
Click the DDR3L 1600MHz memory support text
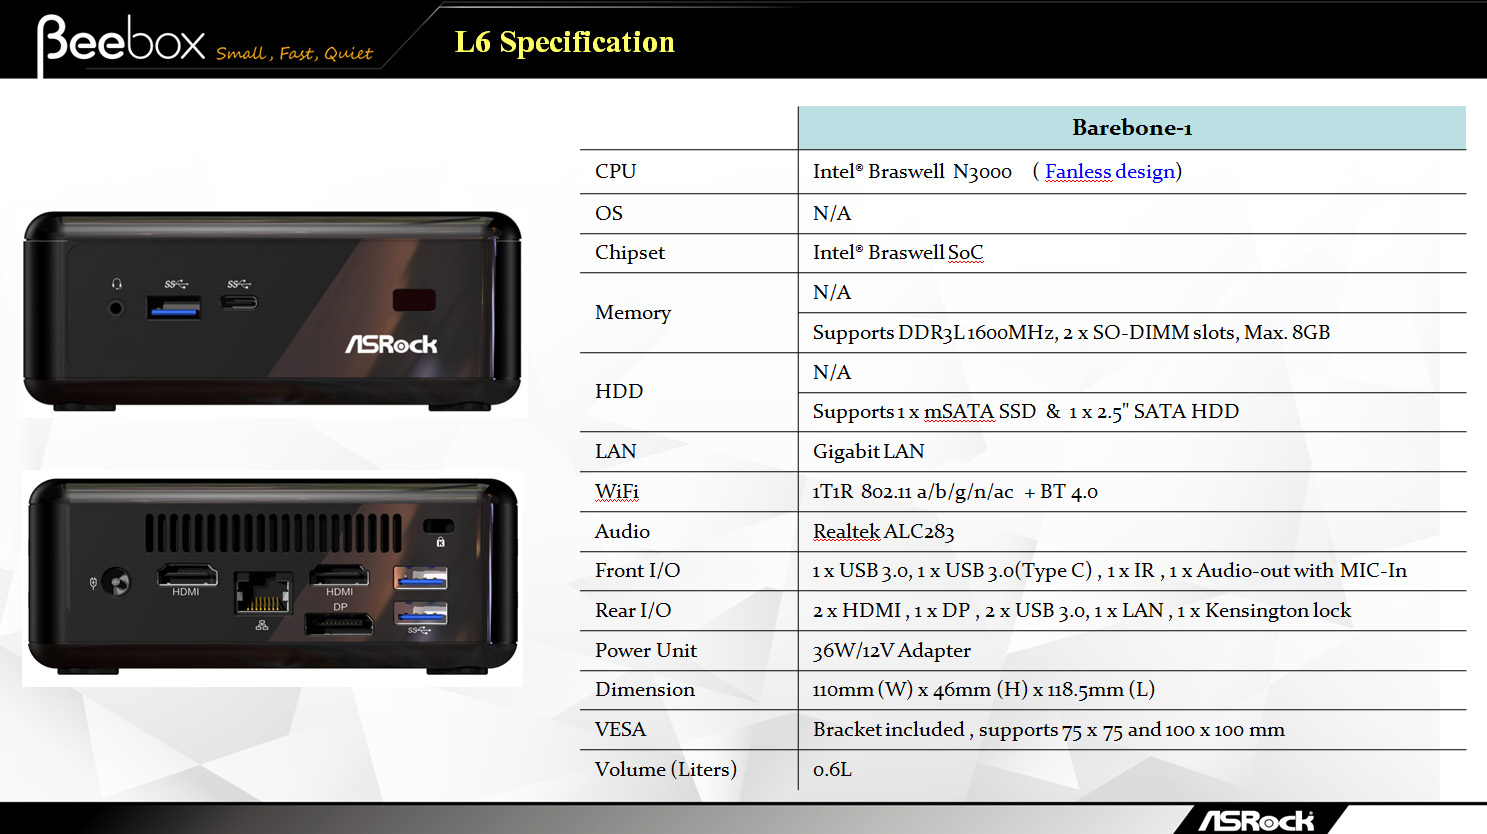1072,332
